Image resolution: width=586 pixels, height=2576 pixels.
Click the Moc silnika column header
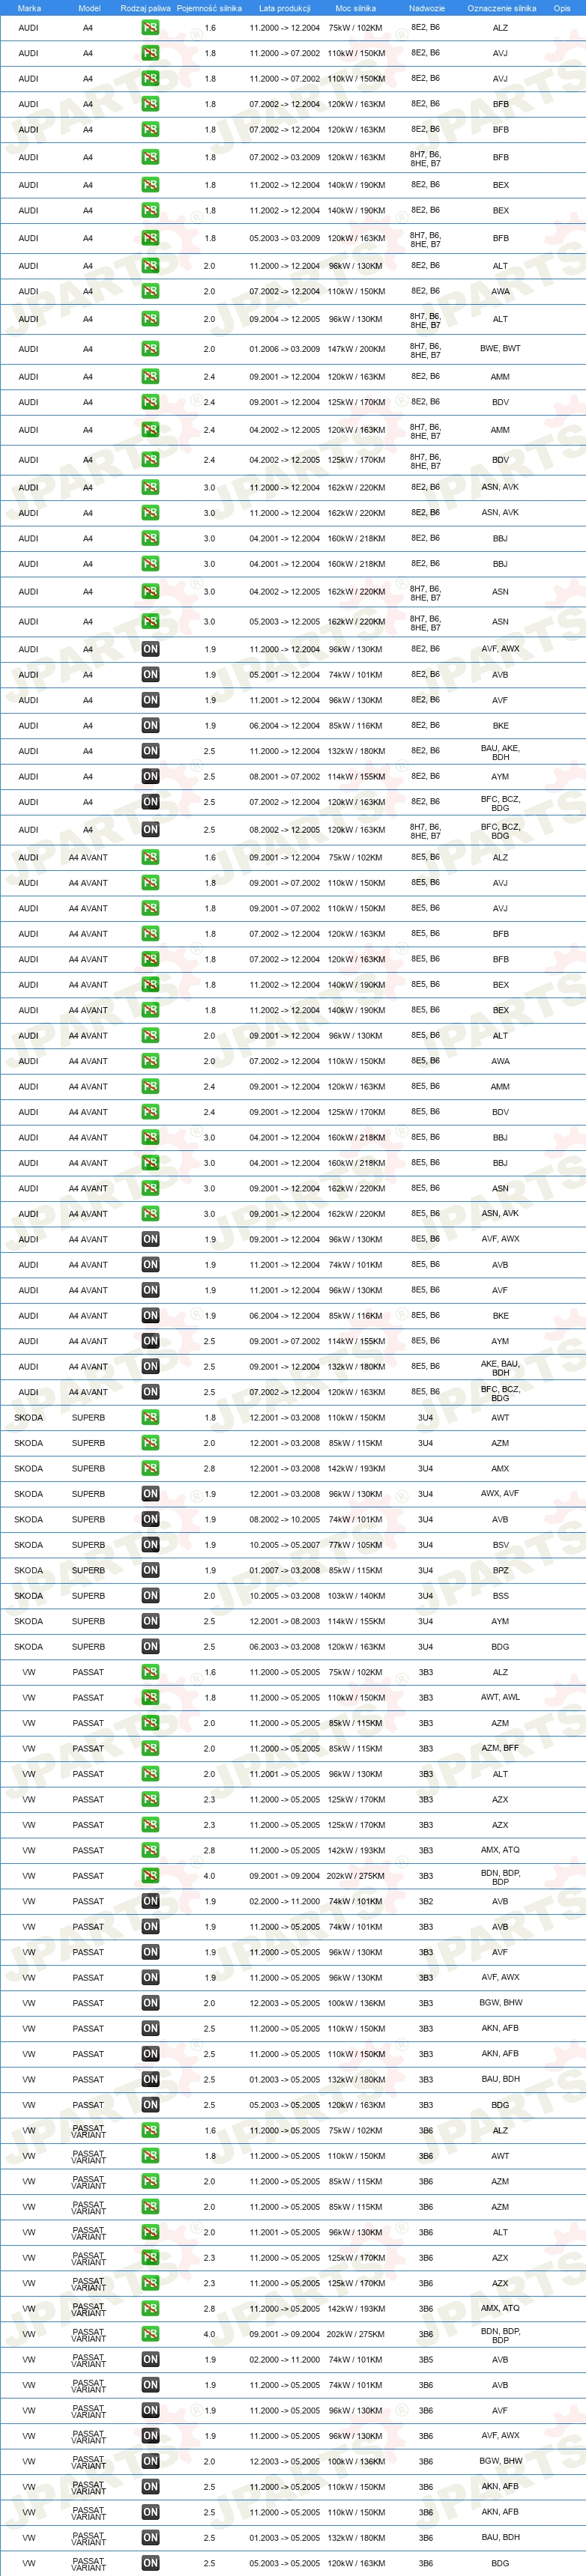pos(356,8)
